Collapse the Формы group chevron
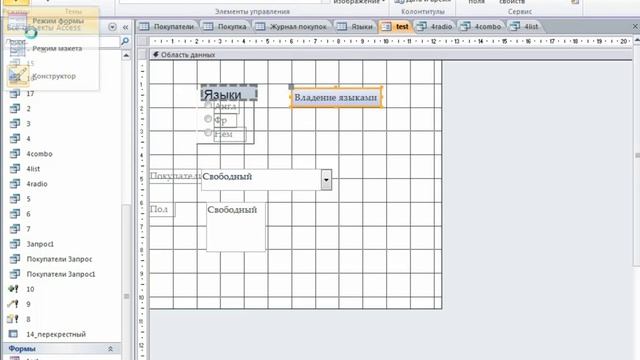 [110, 349]
